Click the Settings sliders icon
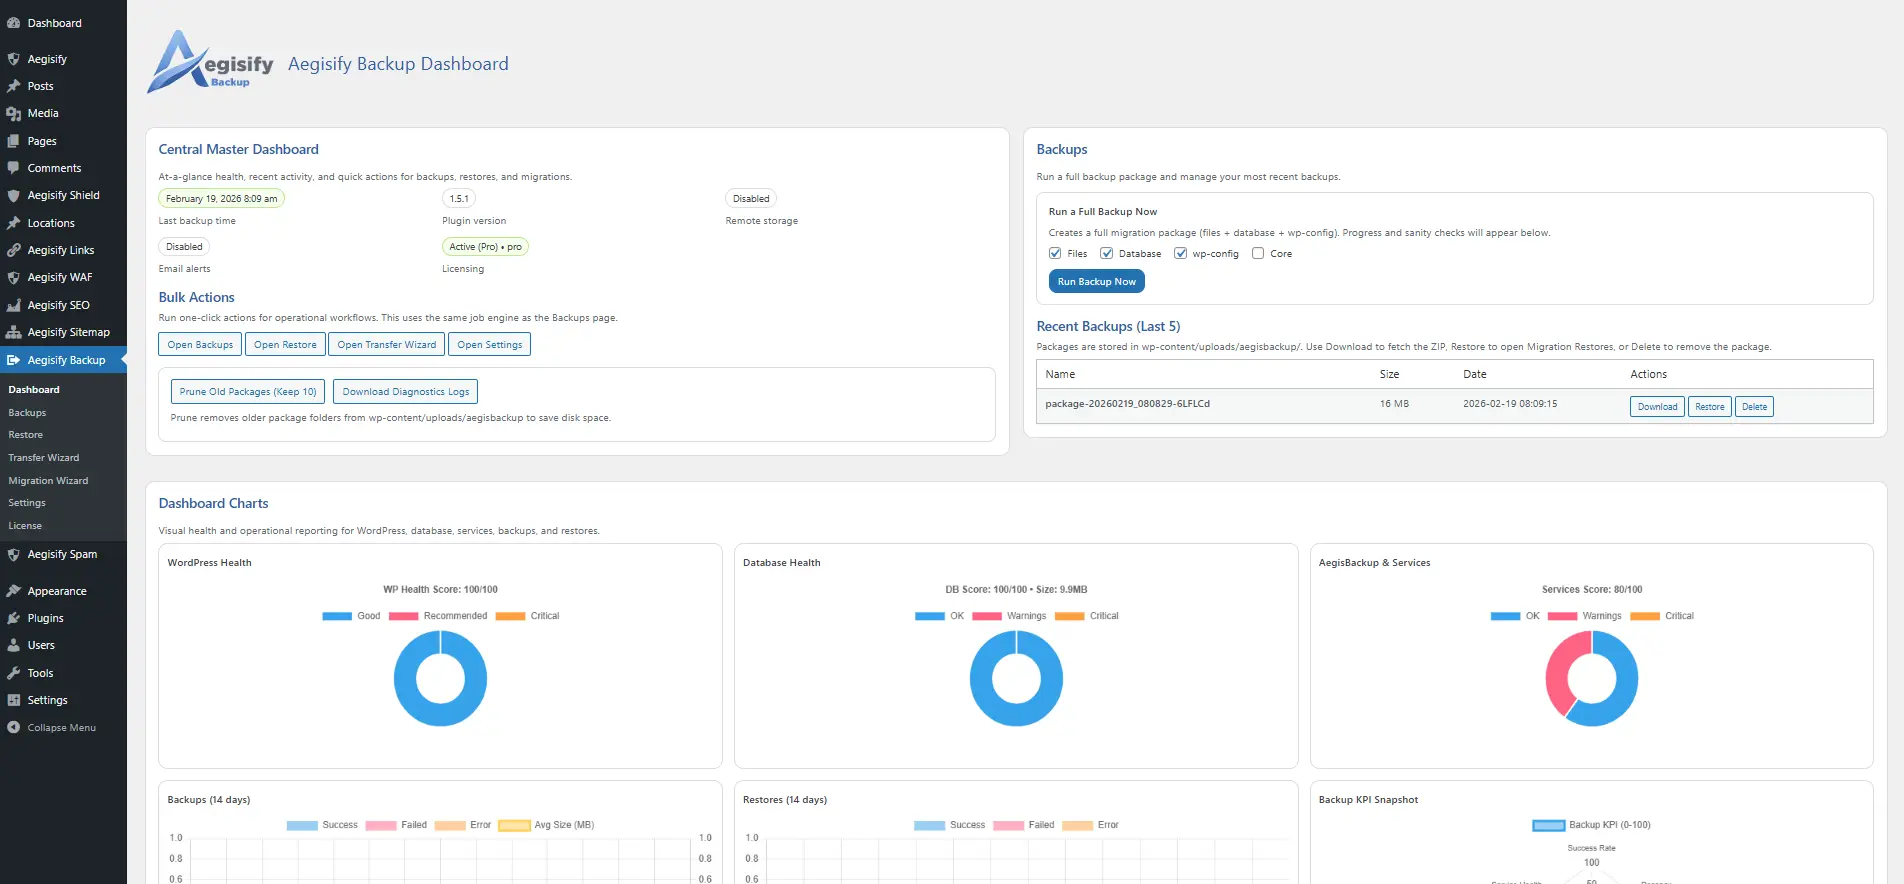 [14, 700]
